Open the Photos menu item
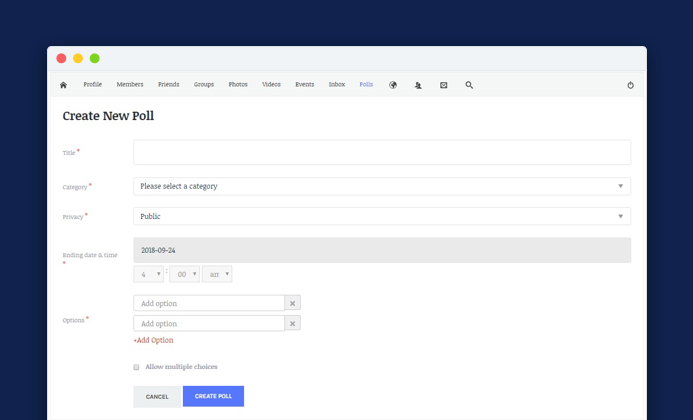693x420 pixels. [238, 84]
